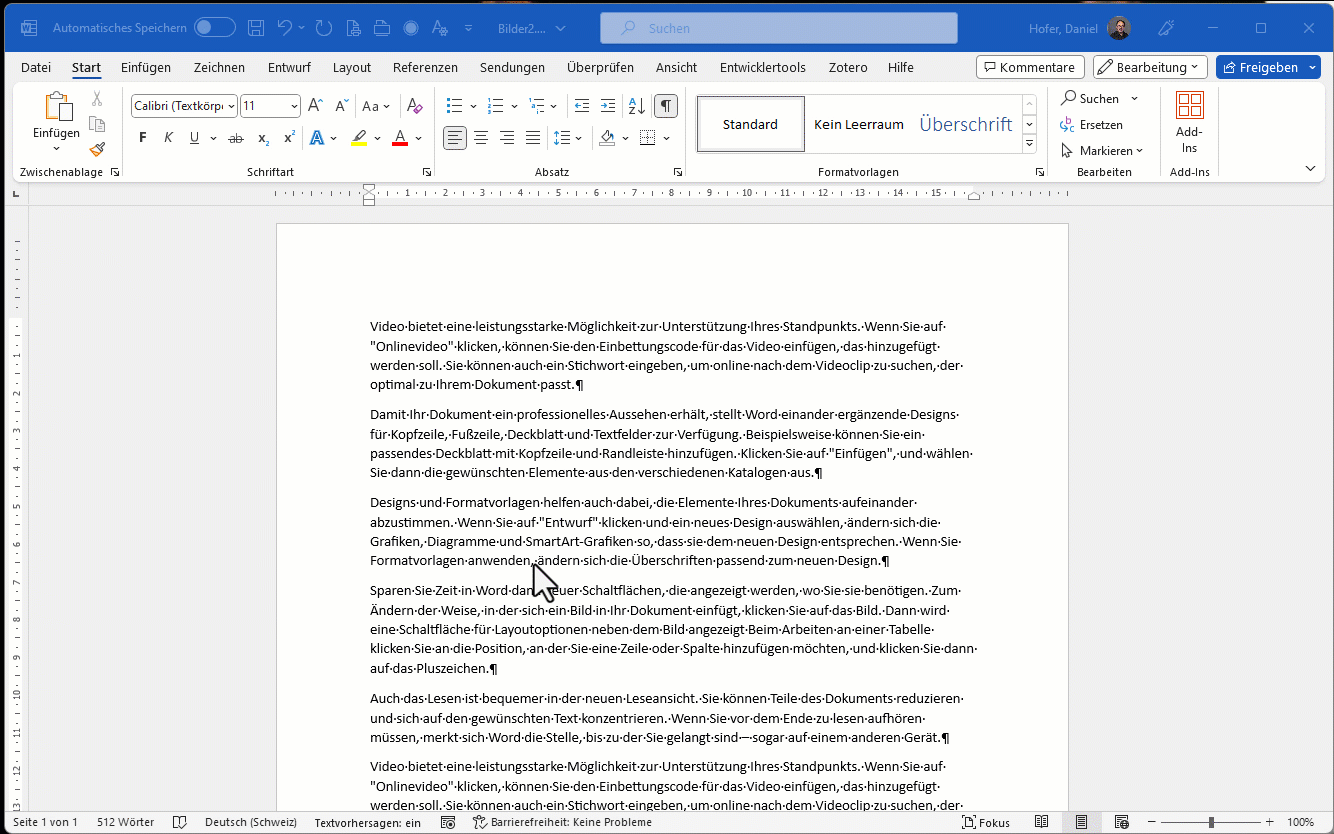Toggle Automatisches Speichern switch
The image size is (1334, 834).
215,28
